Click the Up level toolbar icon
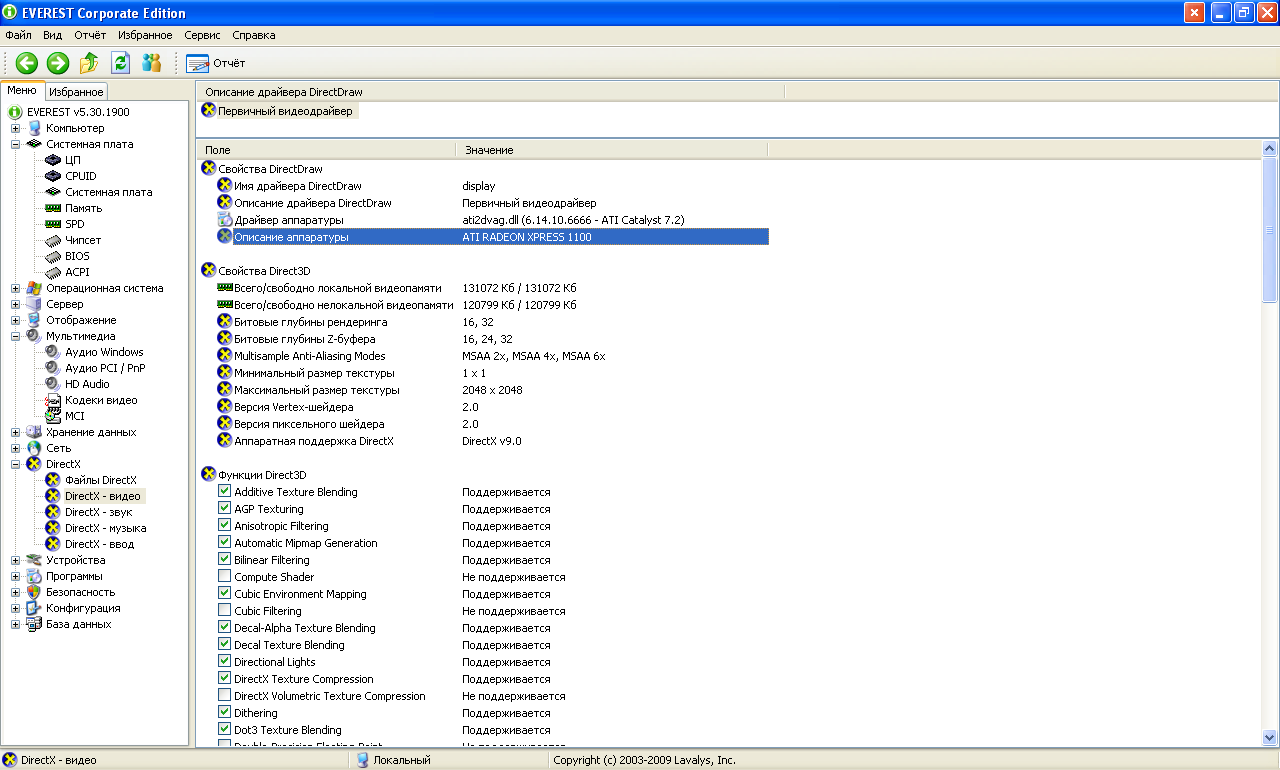Screen dimensions: 1280x770 coord(89,63)
